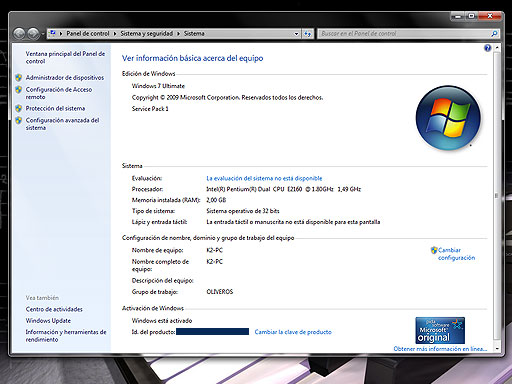The height and width of the screenshot is (384, 512).
Task: Click shield icon beside 'Configuración de Acceso remoto'
Action: (19, 89)
